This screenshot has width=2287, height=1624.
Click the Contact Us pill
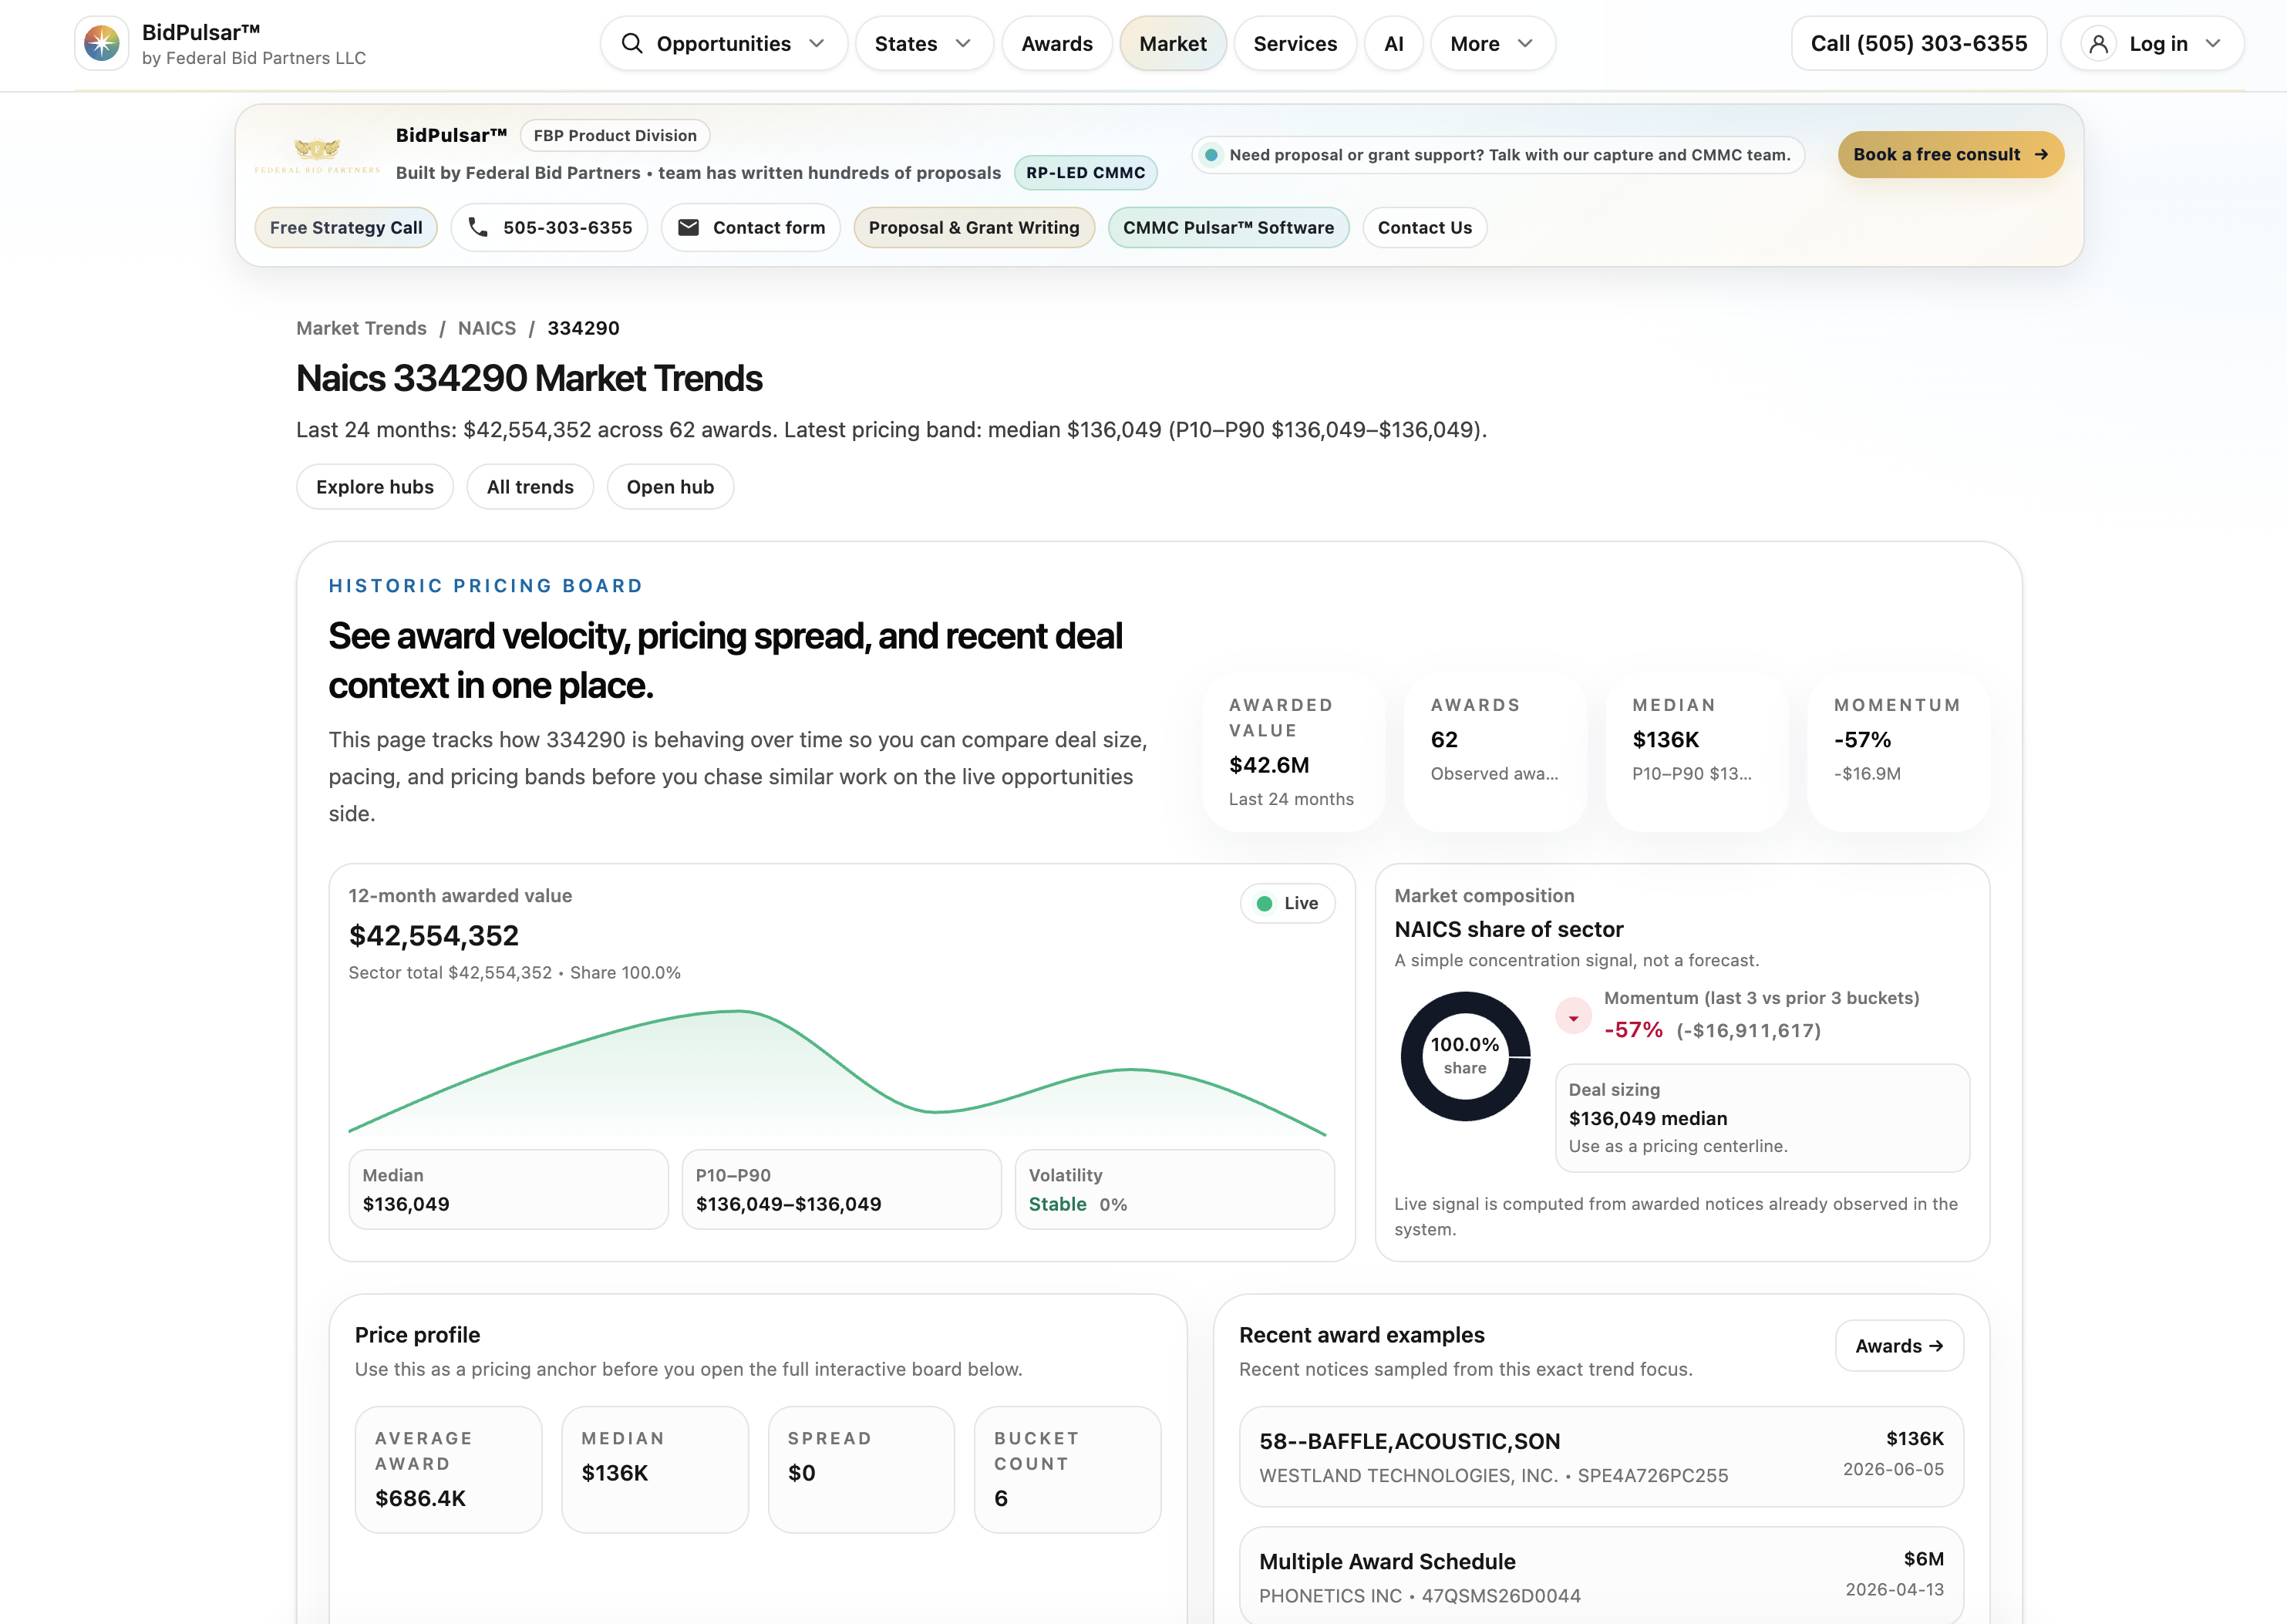tap(1425, 228)
